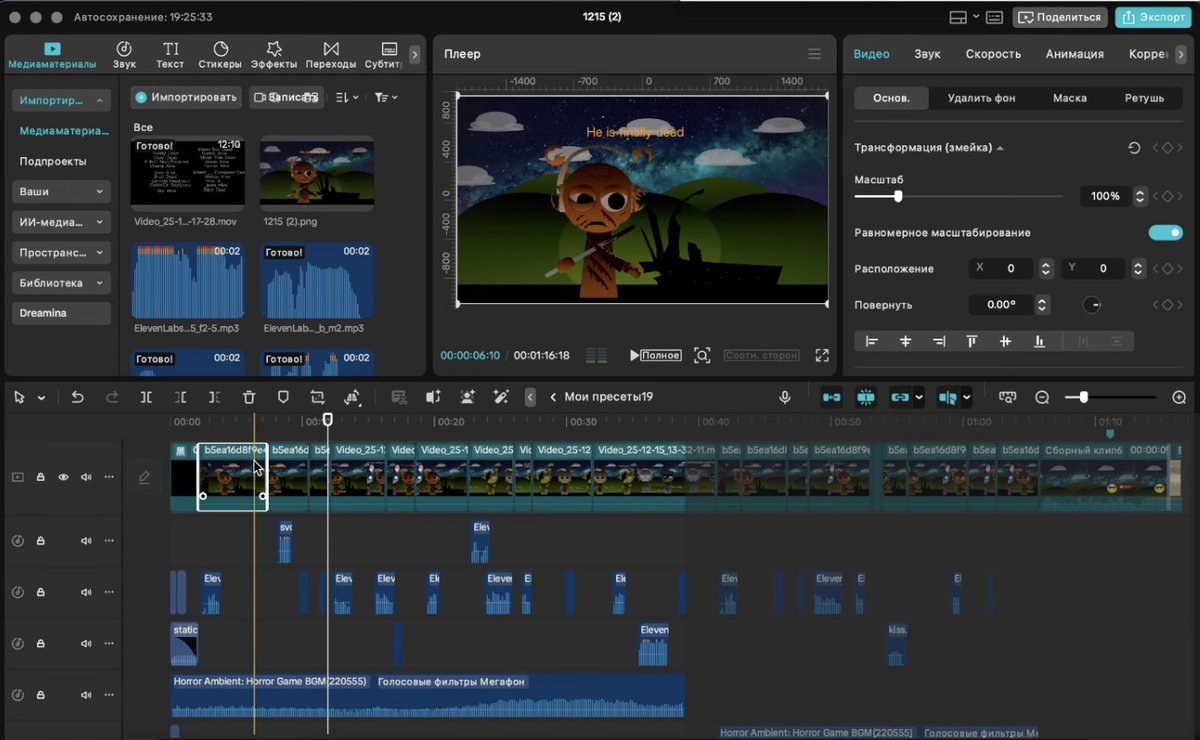Mute the first audio track below video
1200x740 pixels.
tap(86, 541)
